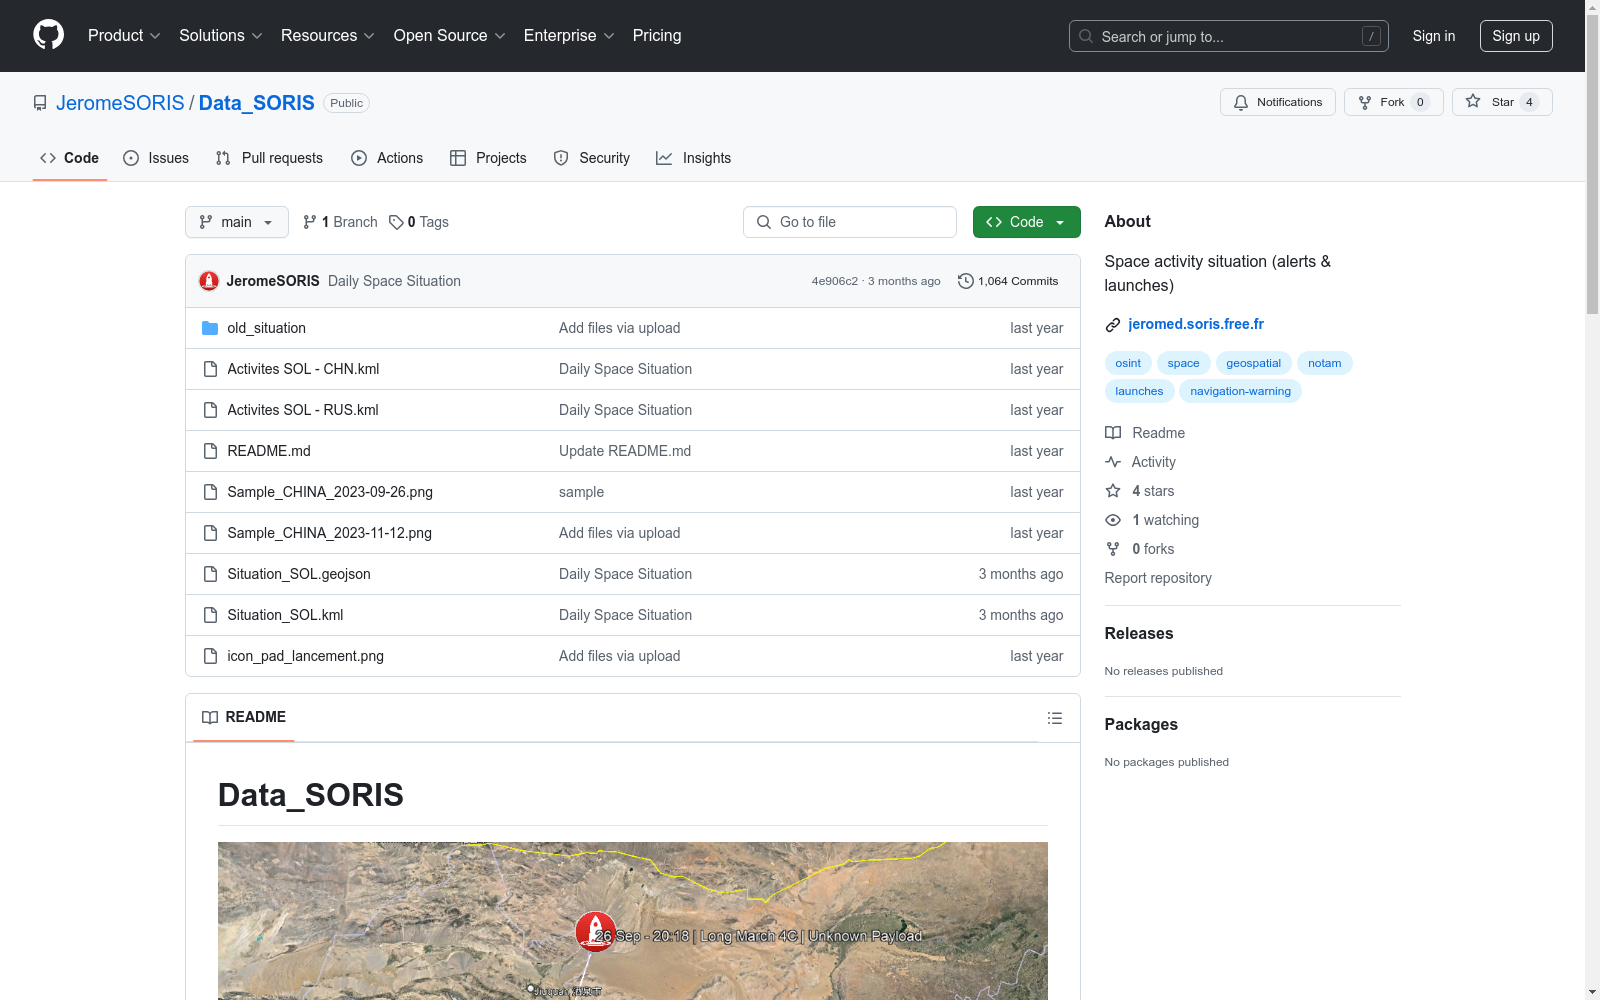Open the README map screenshot image
1600x1000 pixels.
[633, 921]
